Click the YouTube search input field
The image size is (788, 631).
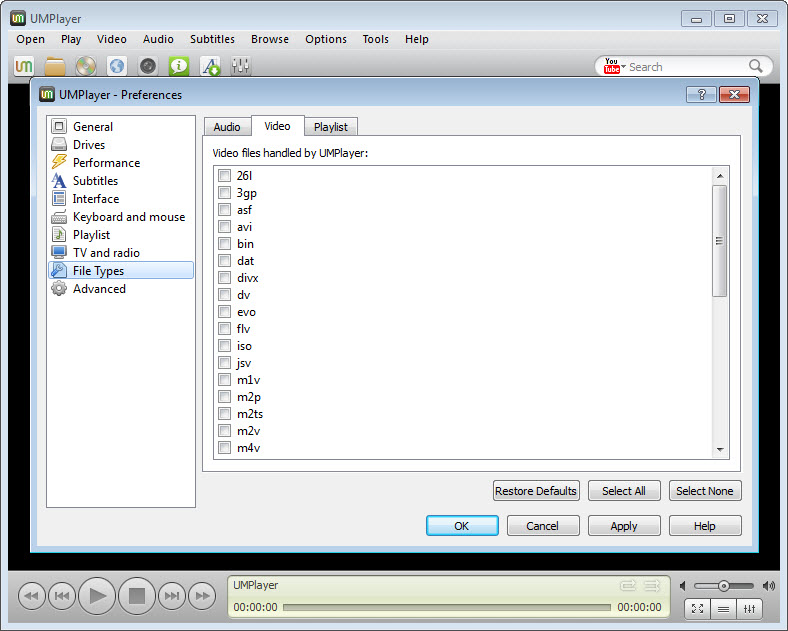pos(686,67)
